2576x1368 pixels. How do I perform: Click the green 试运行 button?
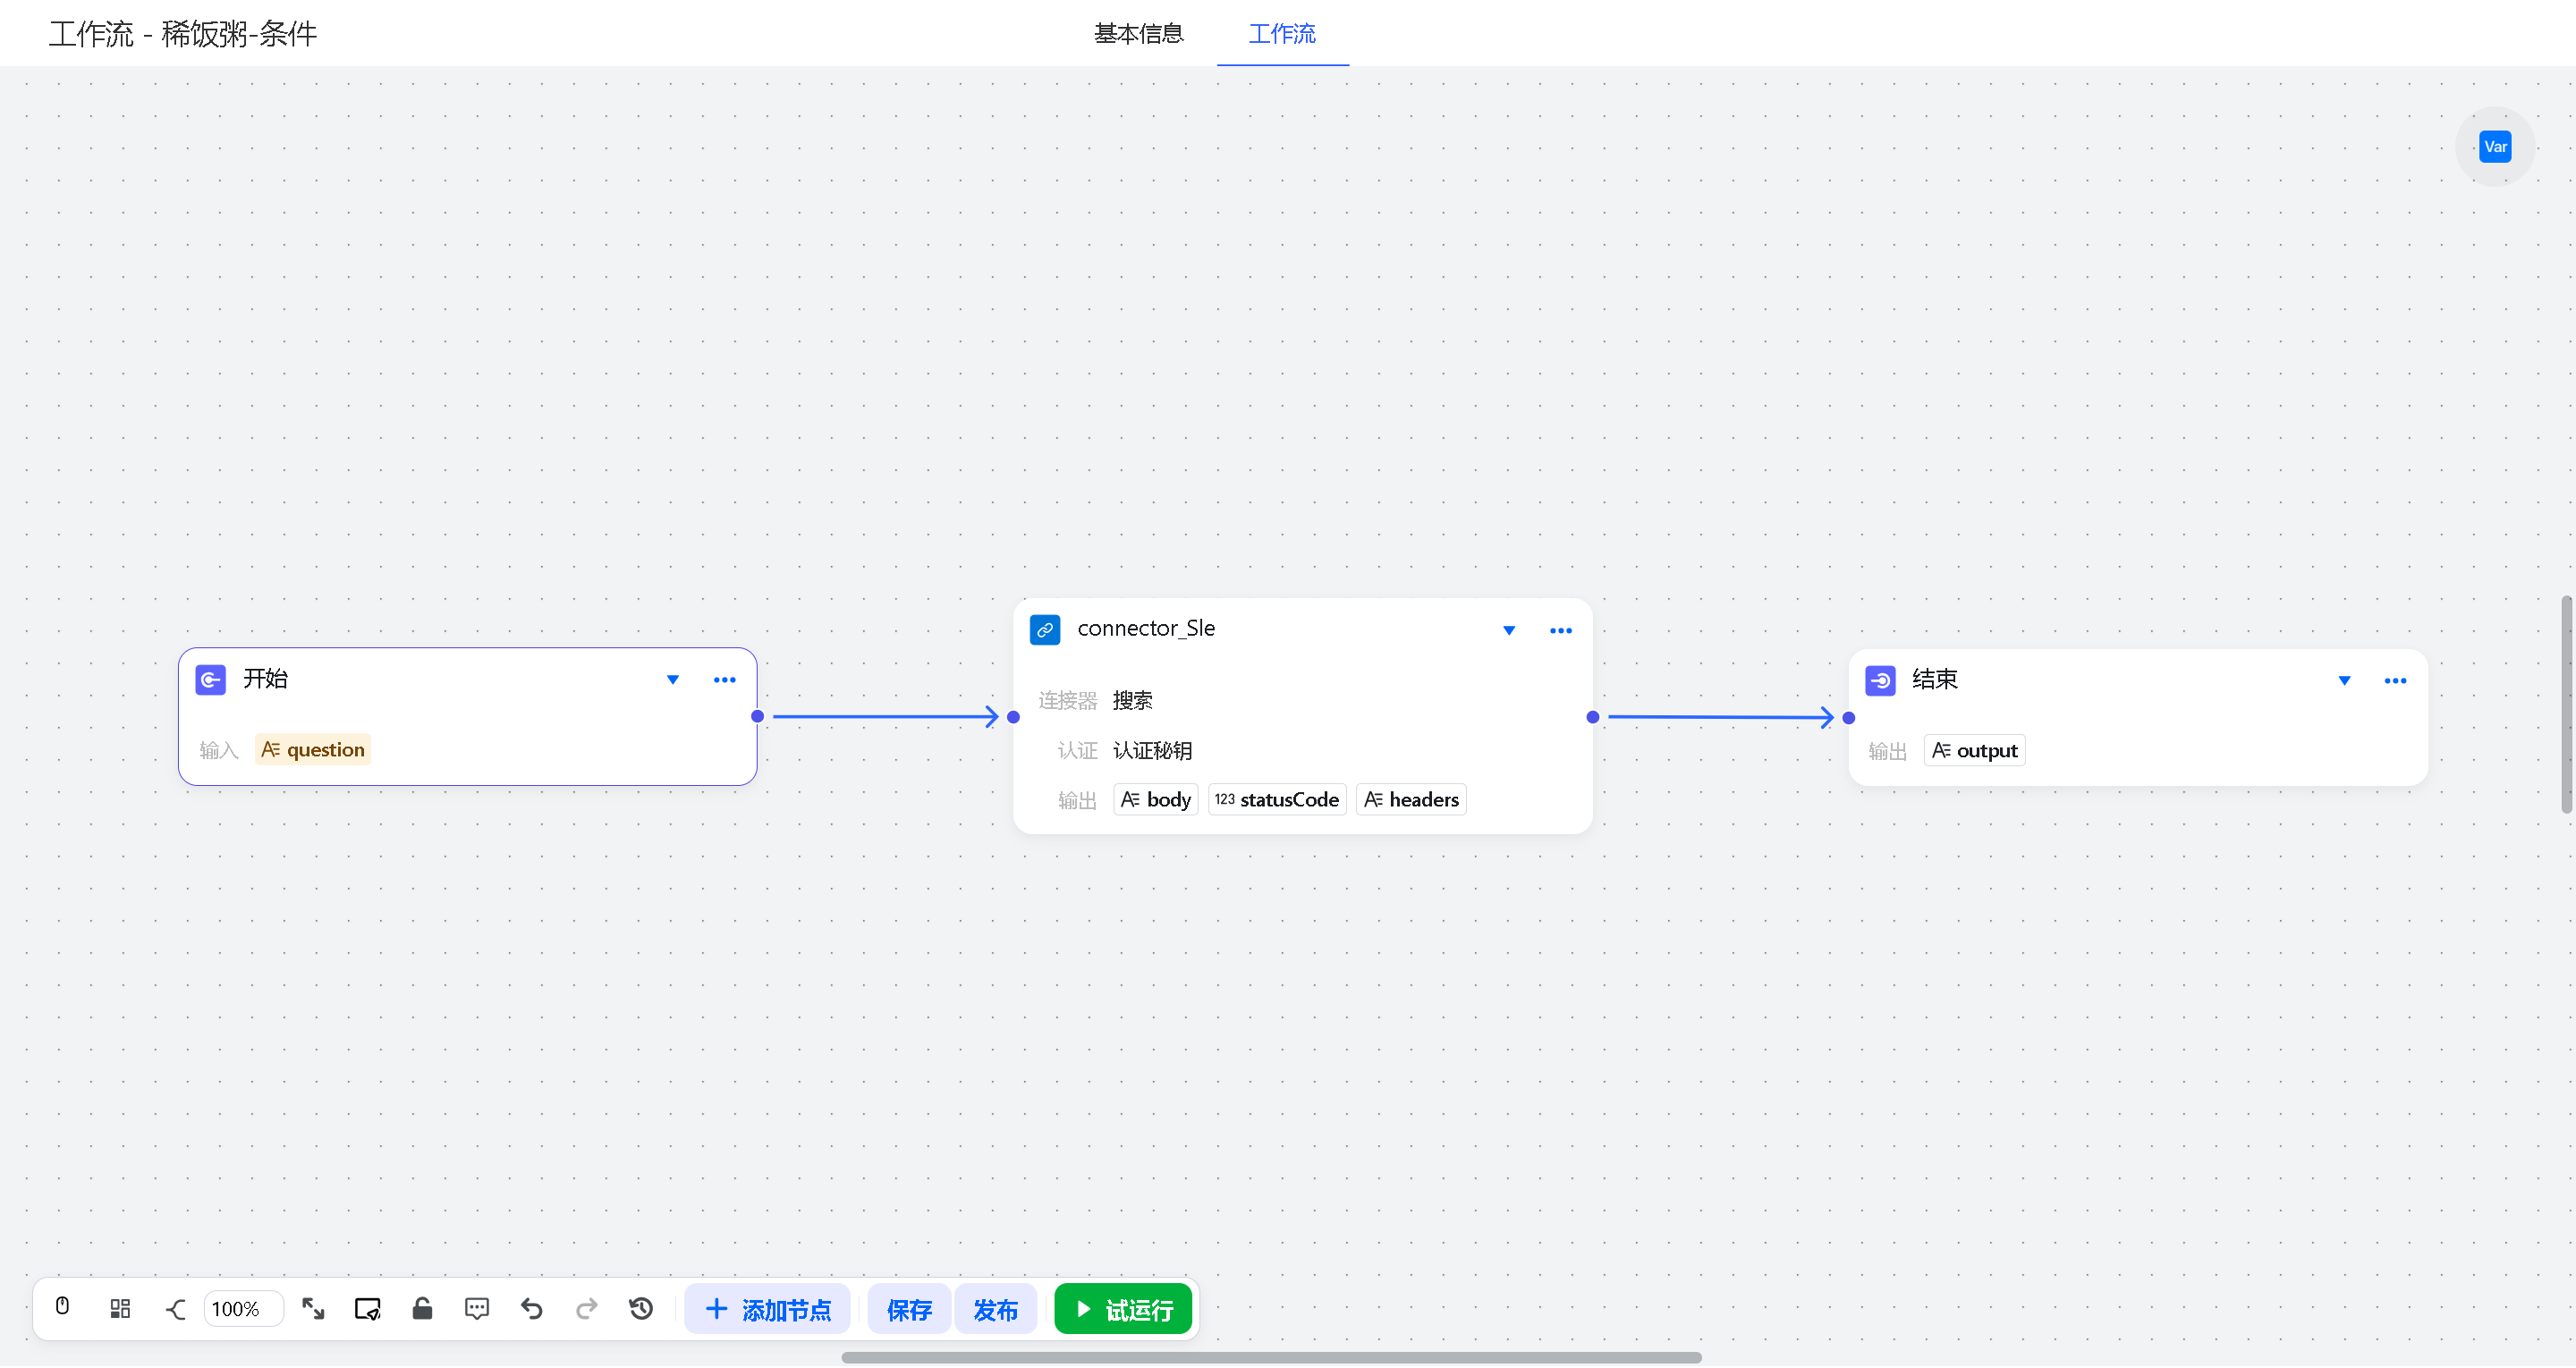coord(1123,1309)
